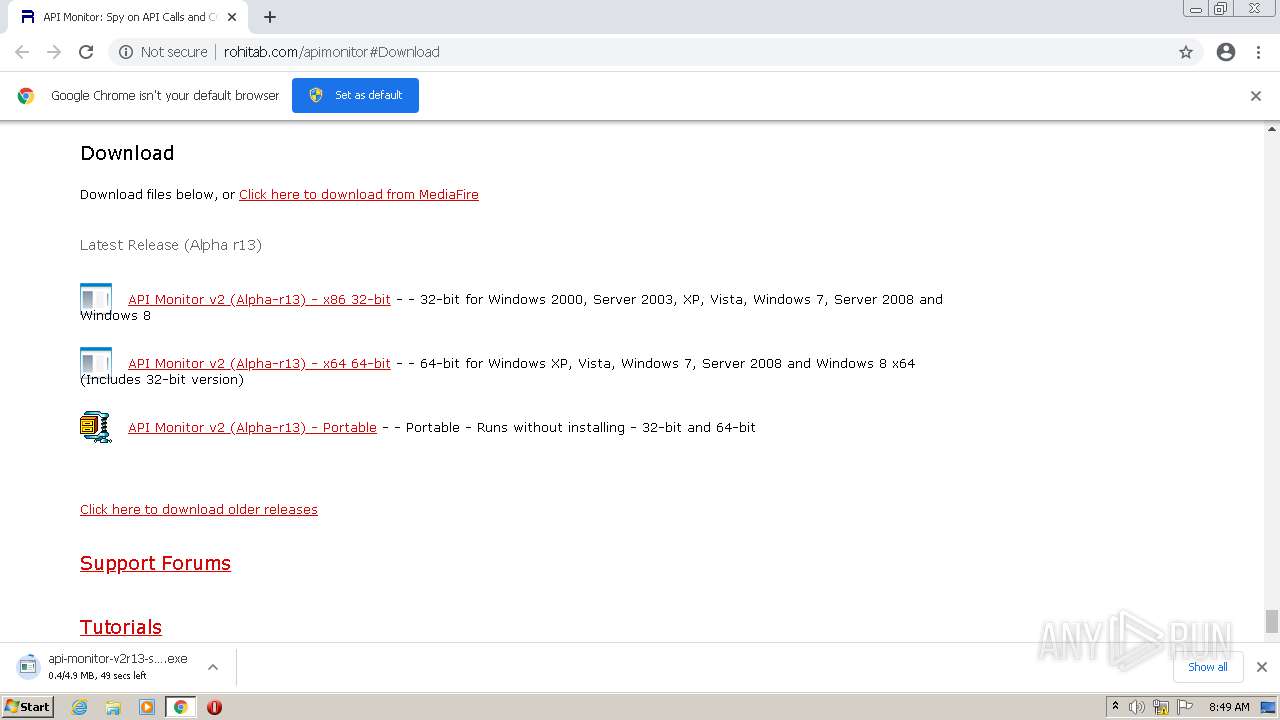Viewport: 1280px width, 720px height.
Task: Download API Monitor Portable link
Action: tap(252, 427)
